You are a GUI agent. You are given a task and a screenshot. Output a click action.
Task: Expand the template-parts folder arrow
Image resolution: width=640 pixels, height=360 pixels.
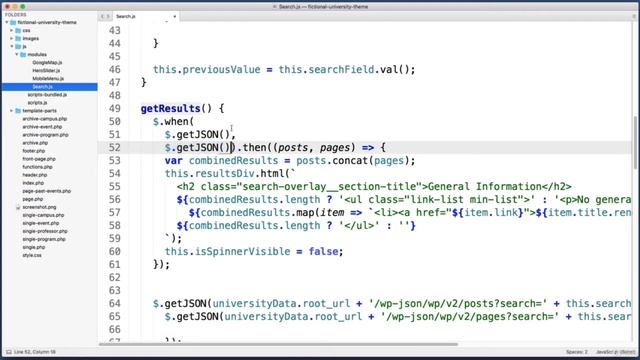point(12,111)
